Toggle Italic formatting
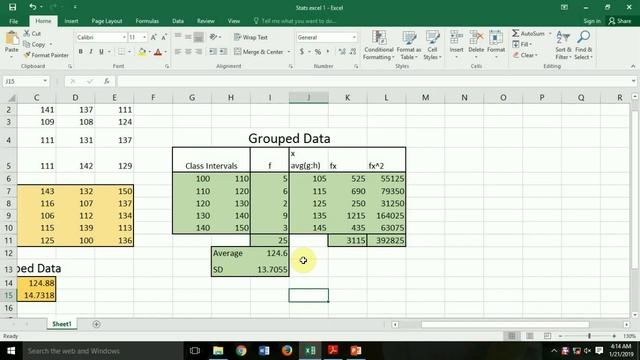This screenshot has height=360, width=640. point(91,52)
